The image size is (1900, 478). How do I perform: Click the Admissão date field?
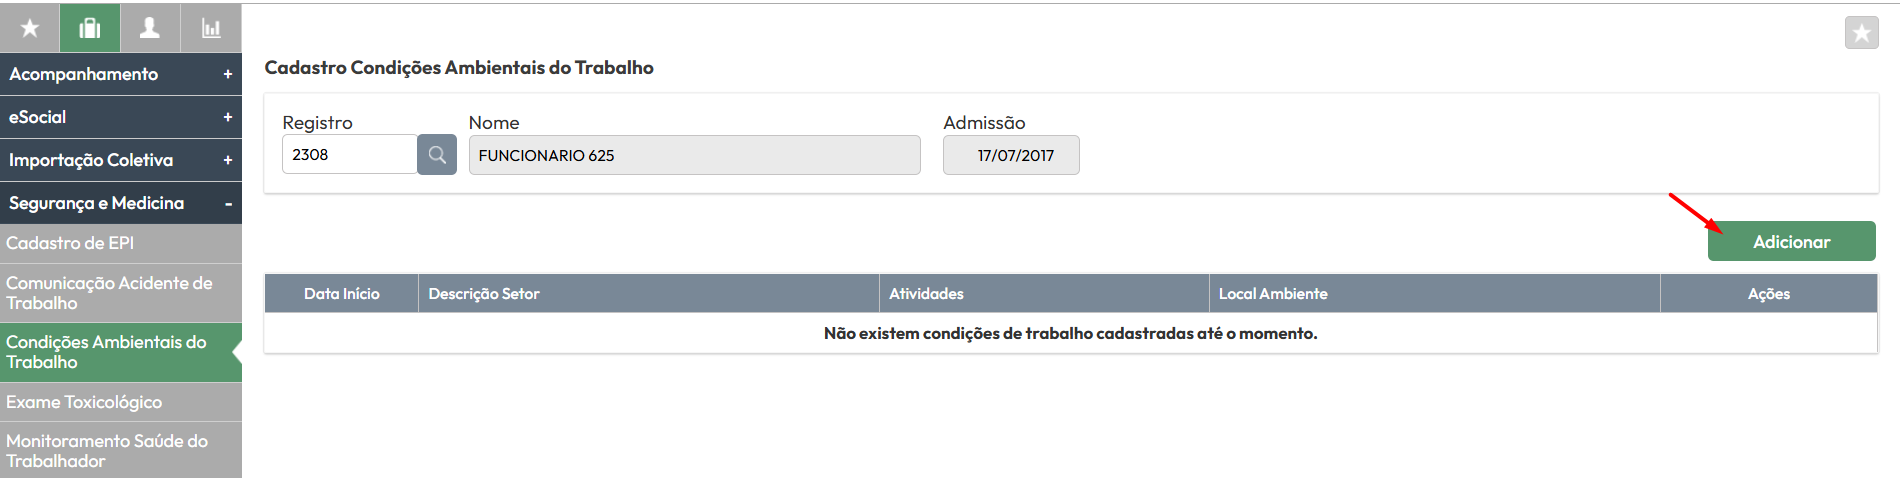pos(1011,155)
